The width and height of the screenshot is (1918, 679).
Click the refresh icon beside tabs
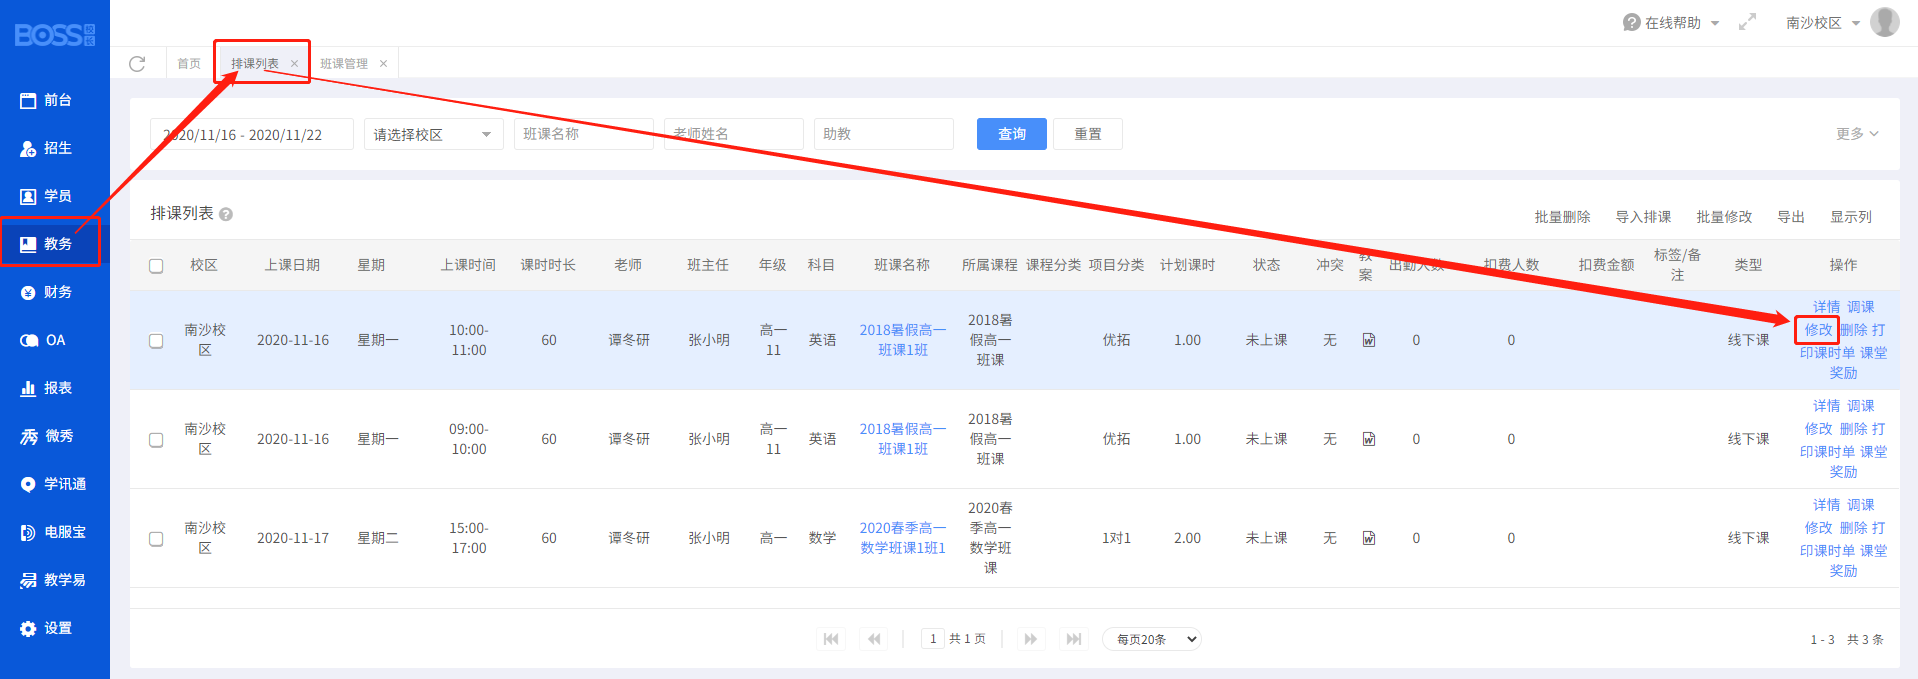point(138,63)
